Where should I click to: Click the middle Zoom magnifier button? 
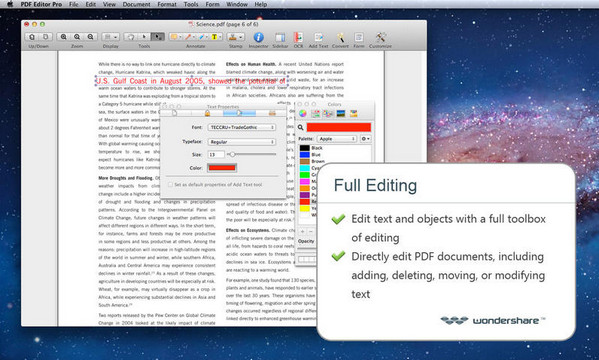[x=77, y=37]
